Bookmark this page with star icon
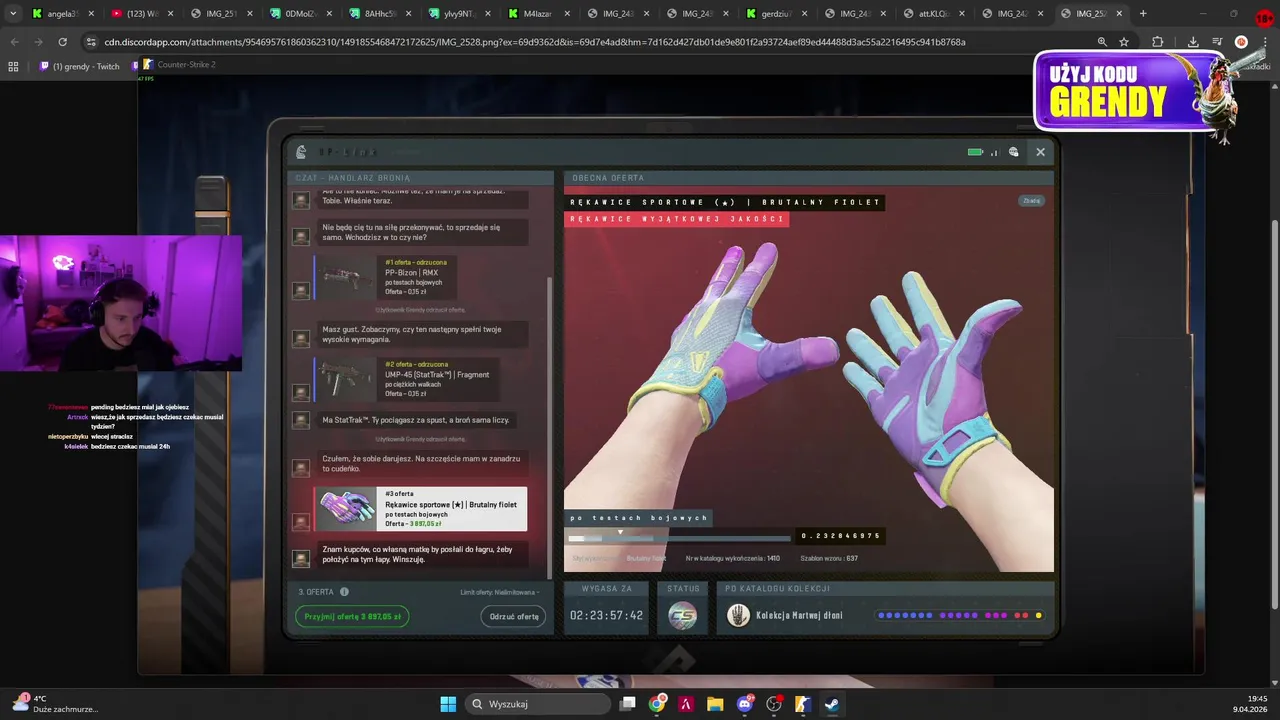Viewport: 1280px width, 720px height. click(x=1124, y=42)
